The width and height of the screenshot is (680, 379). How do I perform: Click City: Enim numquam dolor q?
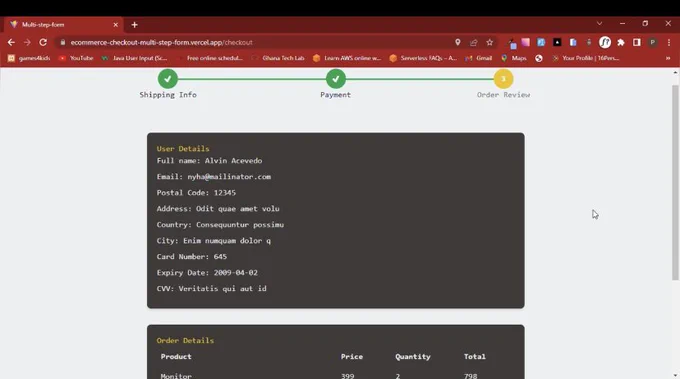pos(214,241)
